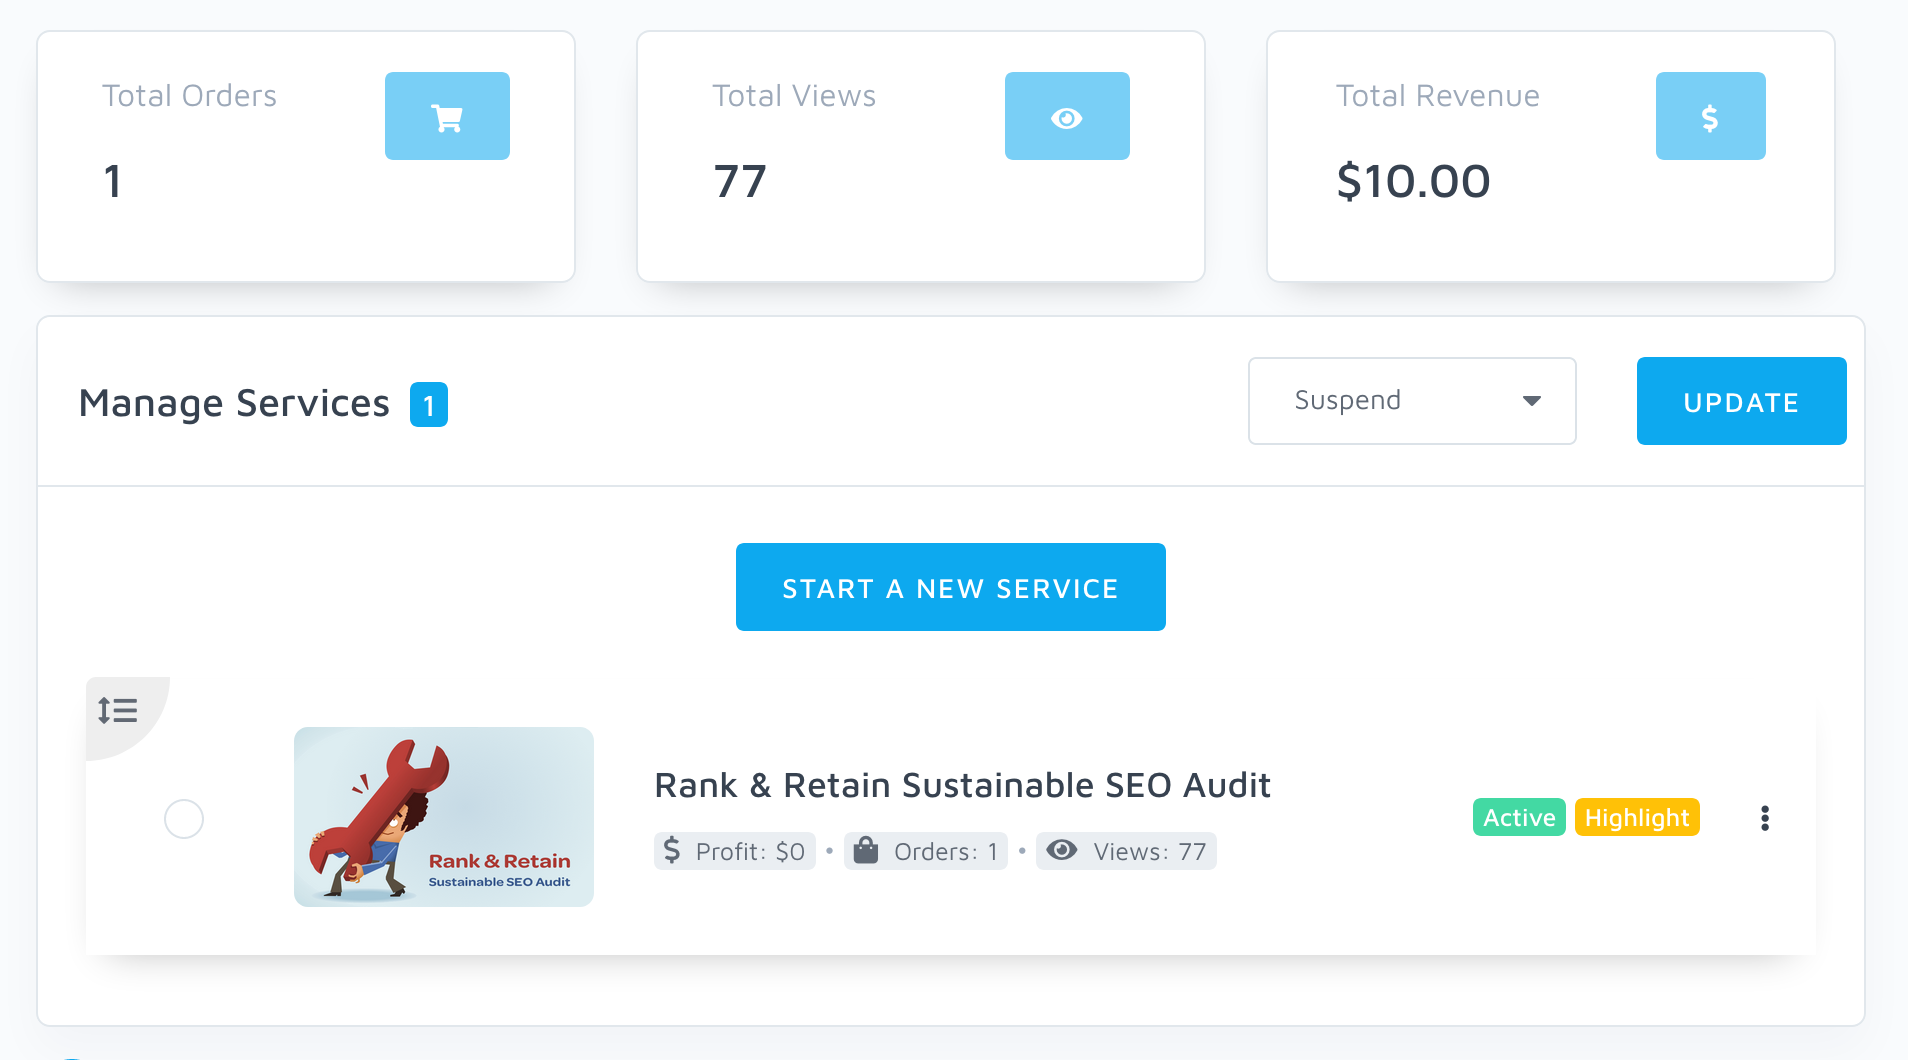Click the dollar sign Profit icon

coord(672,851)
